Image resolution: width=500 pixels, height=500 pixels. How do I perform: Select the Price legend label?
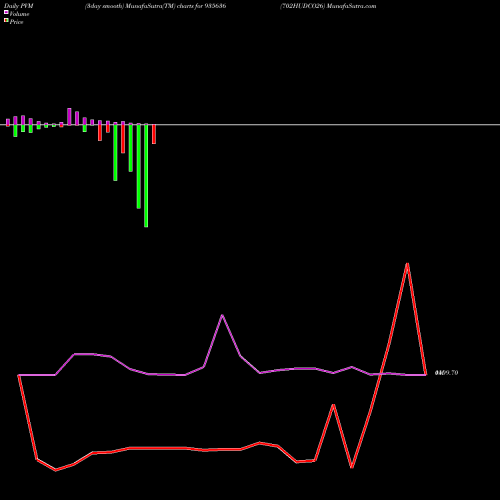pyautogui.click(x=16, y=22)
